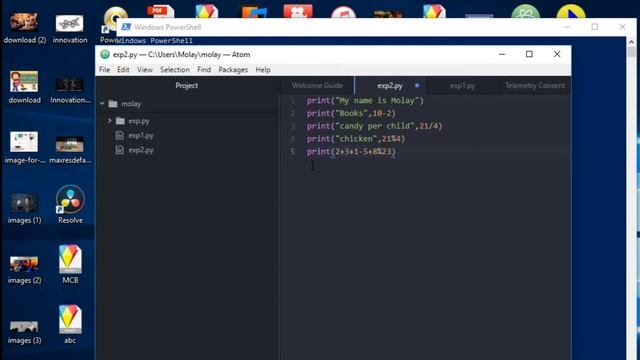
Task: Open the download desktop image
Action: [24, 87]
